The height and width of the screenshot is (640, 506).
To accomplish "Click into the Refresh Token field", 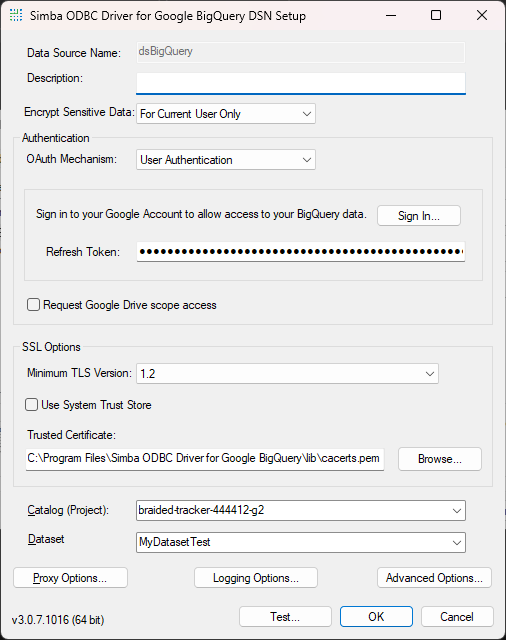I will [x=301, y=251].
